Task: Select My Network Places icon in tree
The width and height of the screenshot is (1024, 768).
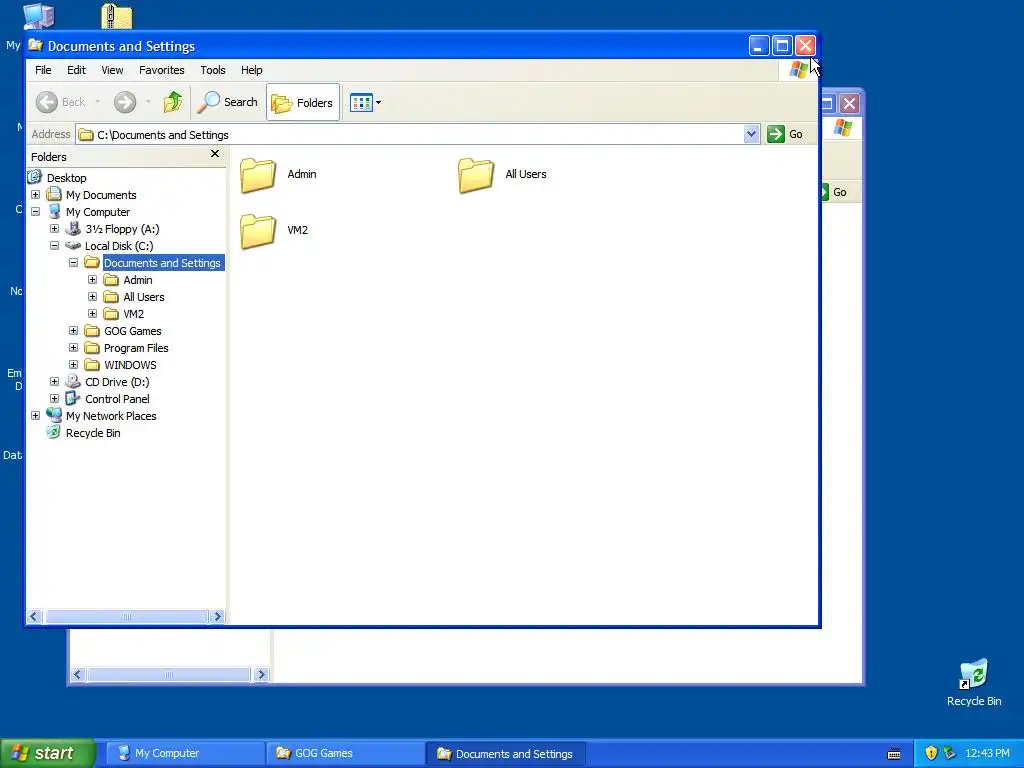Action: click(54, 415)
